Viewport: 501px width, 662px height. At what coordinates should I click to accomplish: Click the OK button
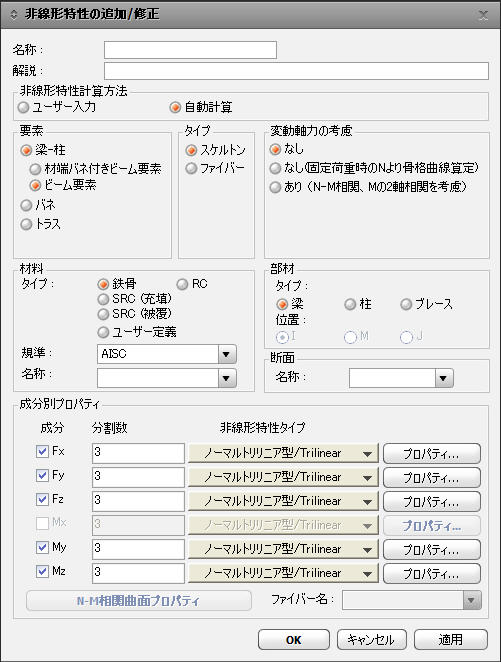tap(294, 640)
